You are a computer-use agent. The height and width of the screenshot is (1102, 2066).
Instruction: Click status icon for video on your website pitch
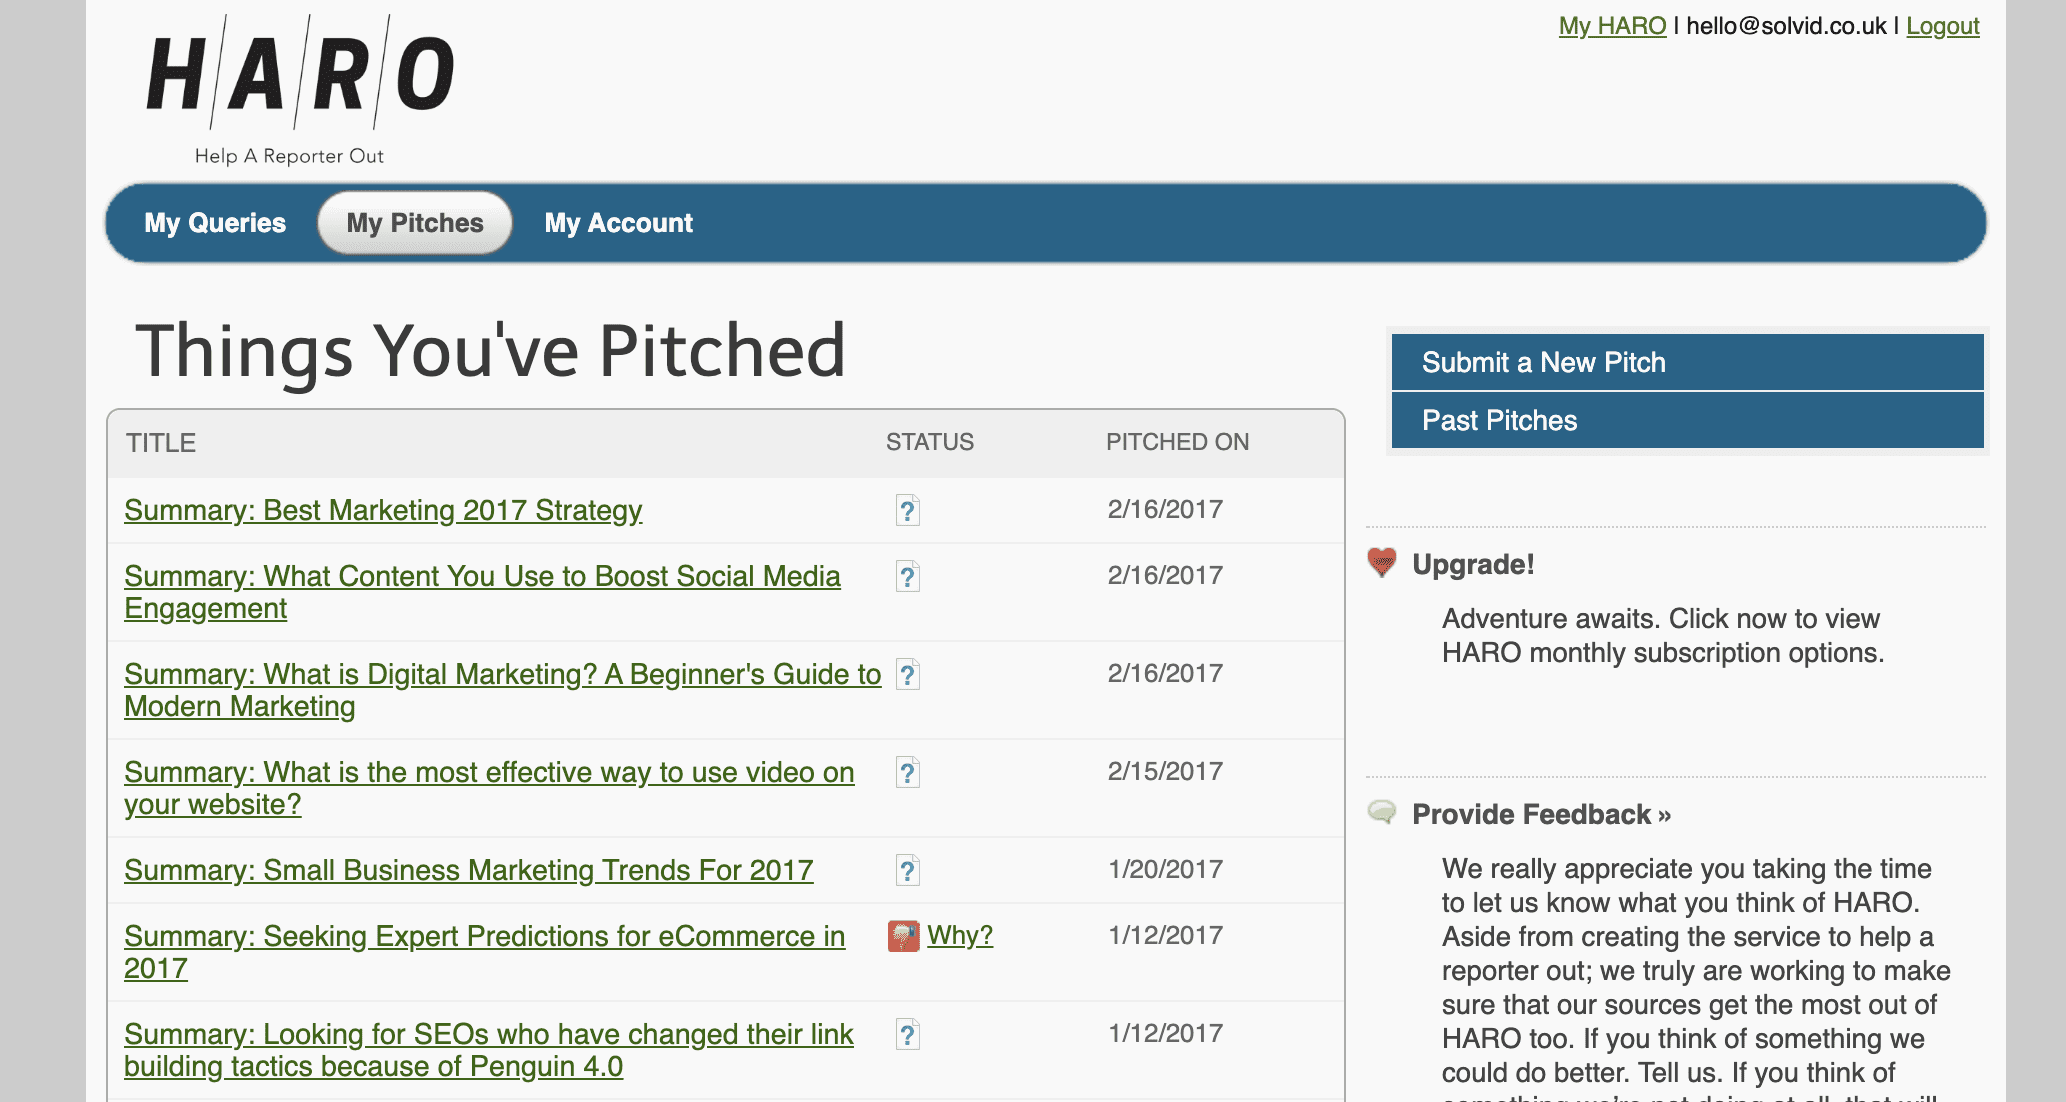pyautogui.click(x=907, y=772)
